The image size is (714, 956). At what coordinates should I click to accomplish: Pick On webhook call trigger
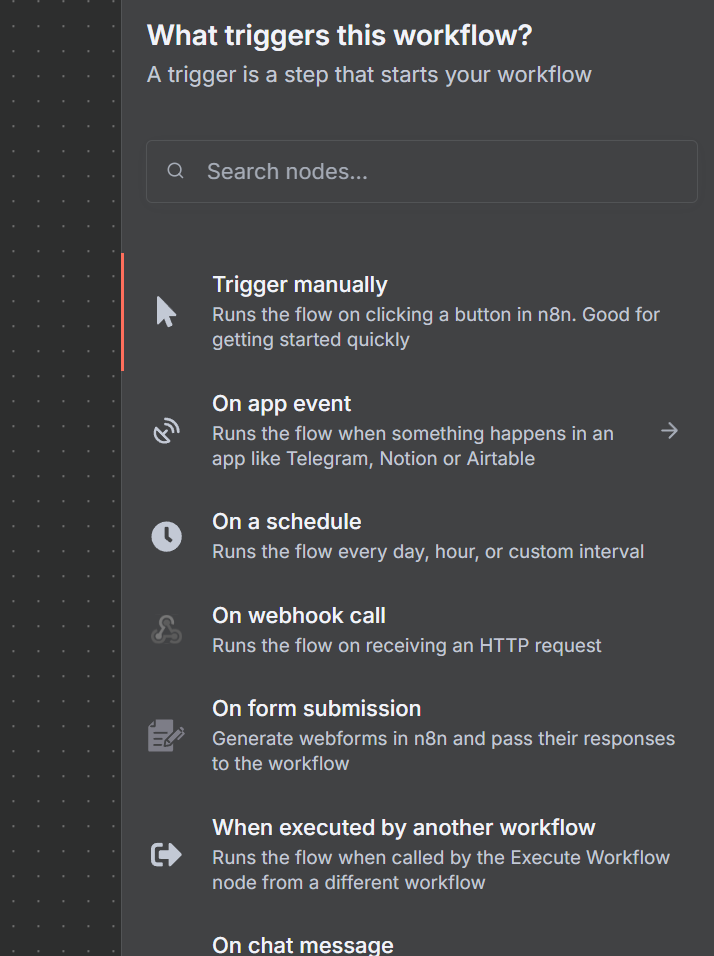[299, 616]
